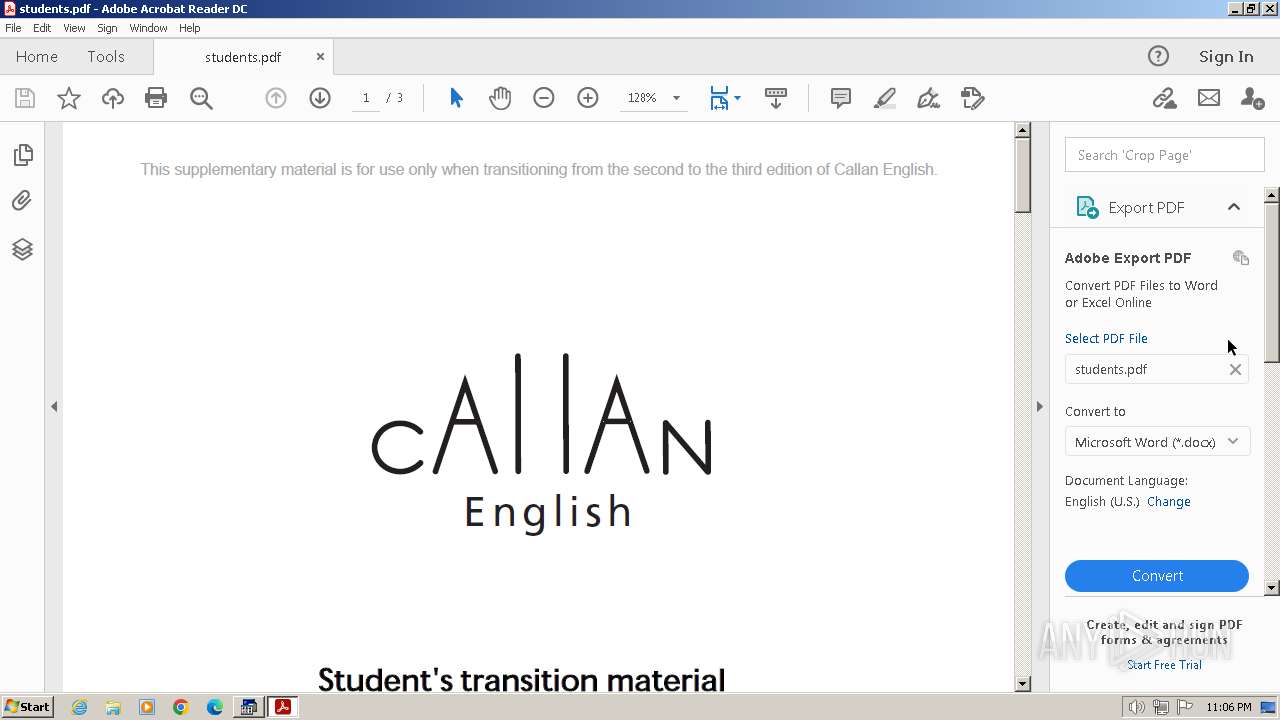The width and height of the screenshot is (1280, 720).
Task: Open zoom level dropdown at 128%
Action: (x=676, y=98)
